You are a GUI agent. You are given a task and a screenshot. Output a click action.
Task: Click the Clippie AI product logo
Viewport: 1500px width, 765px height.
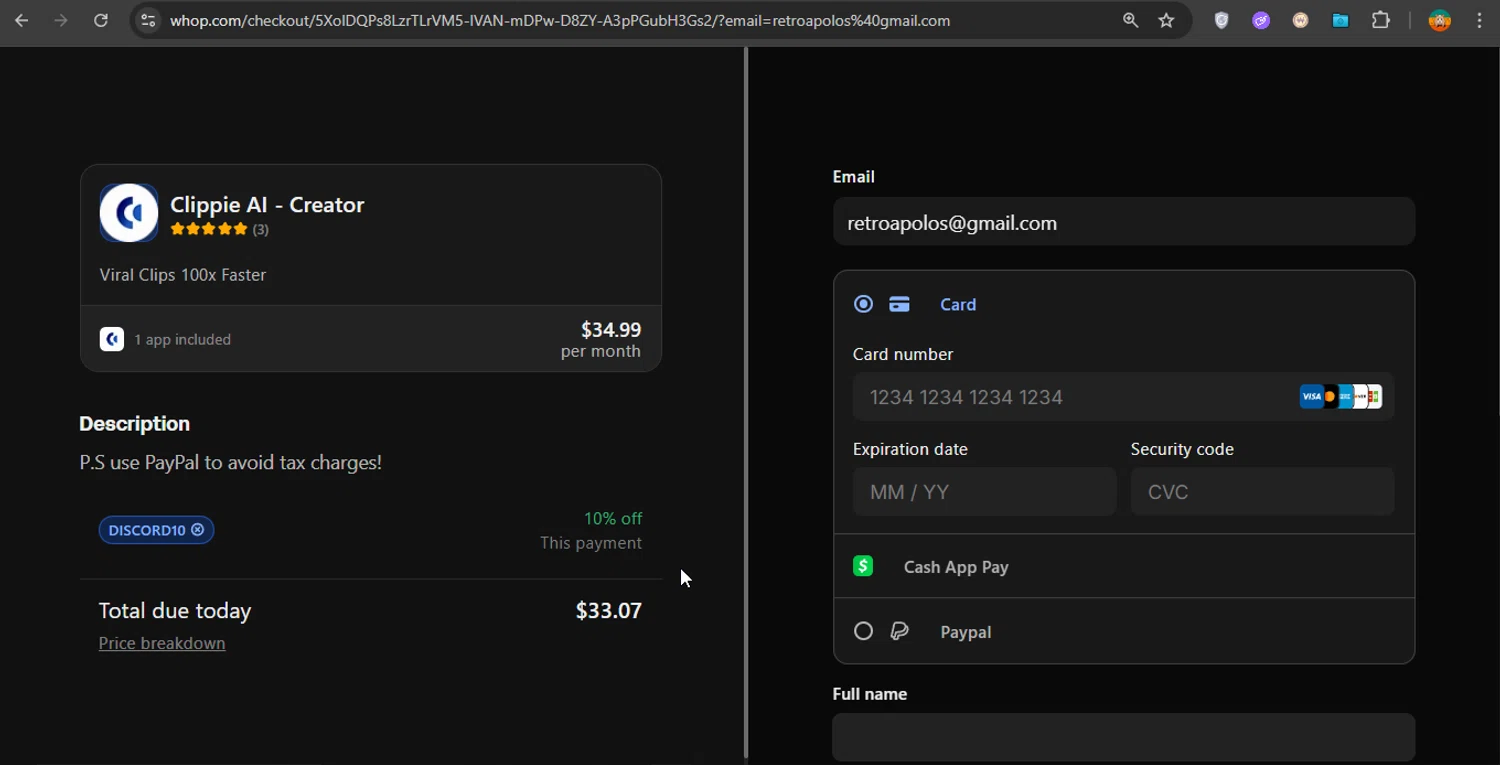point(129,212)
